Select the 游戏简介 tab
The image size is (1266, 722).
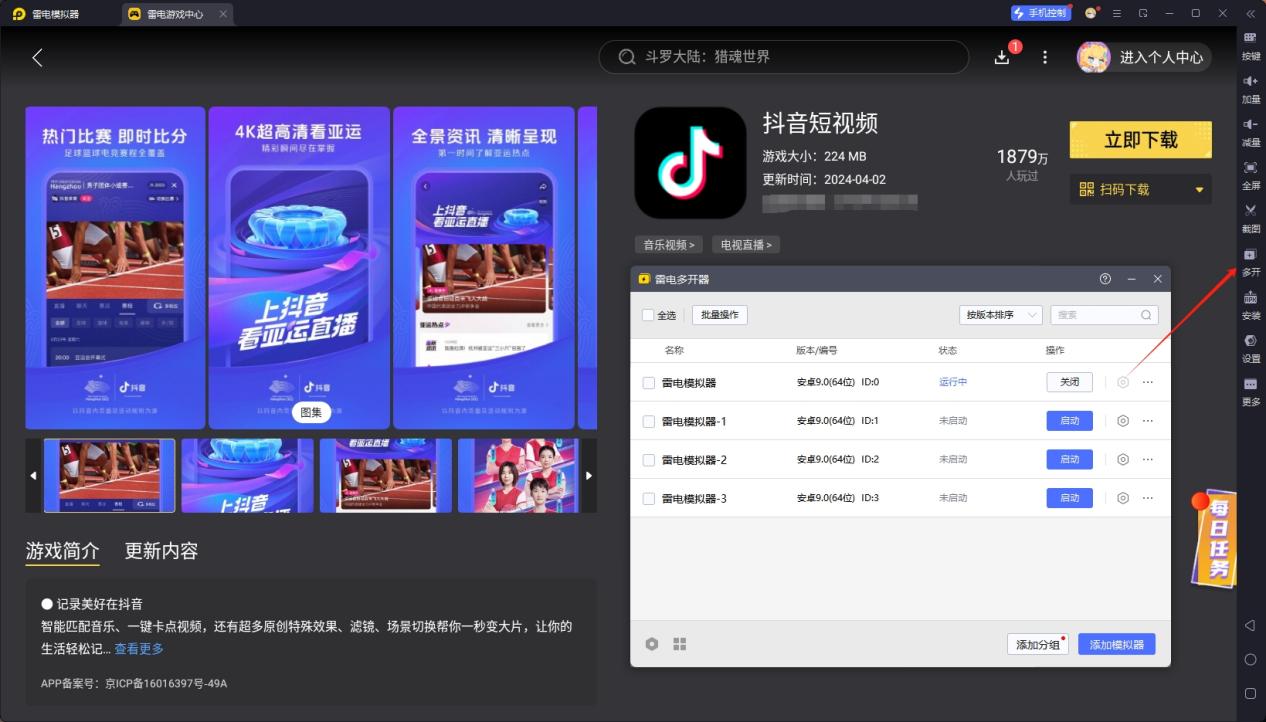[62, 551]
